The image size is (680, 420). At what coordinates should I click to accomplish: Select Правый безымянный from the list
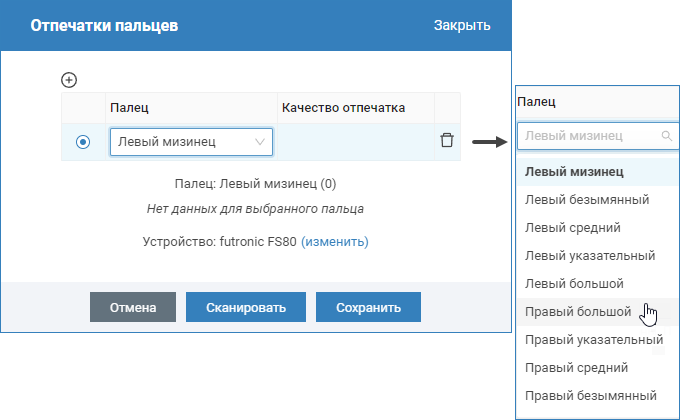[x=590, y=395]
